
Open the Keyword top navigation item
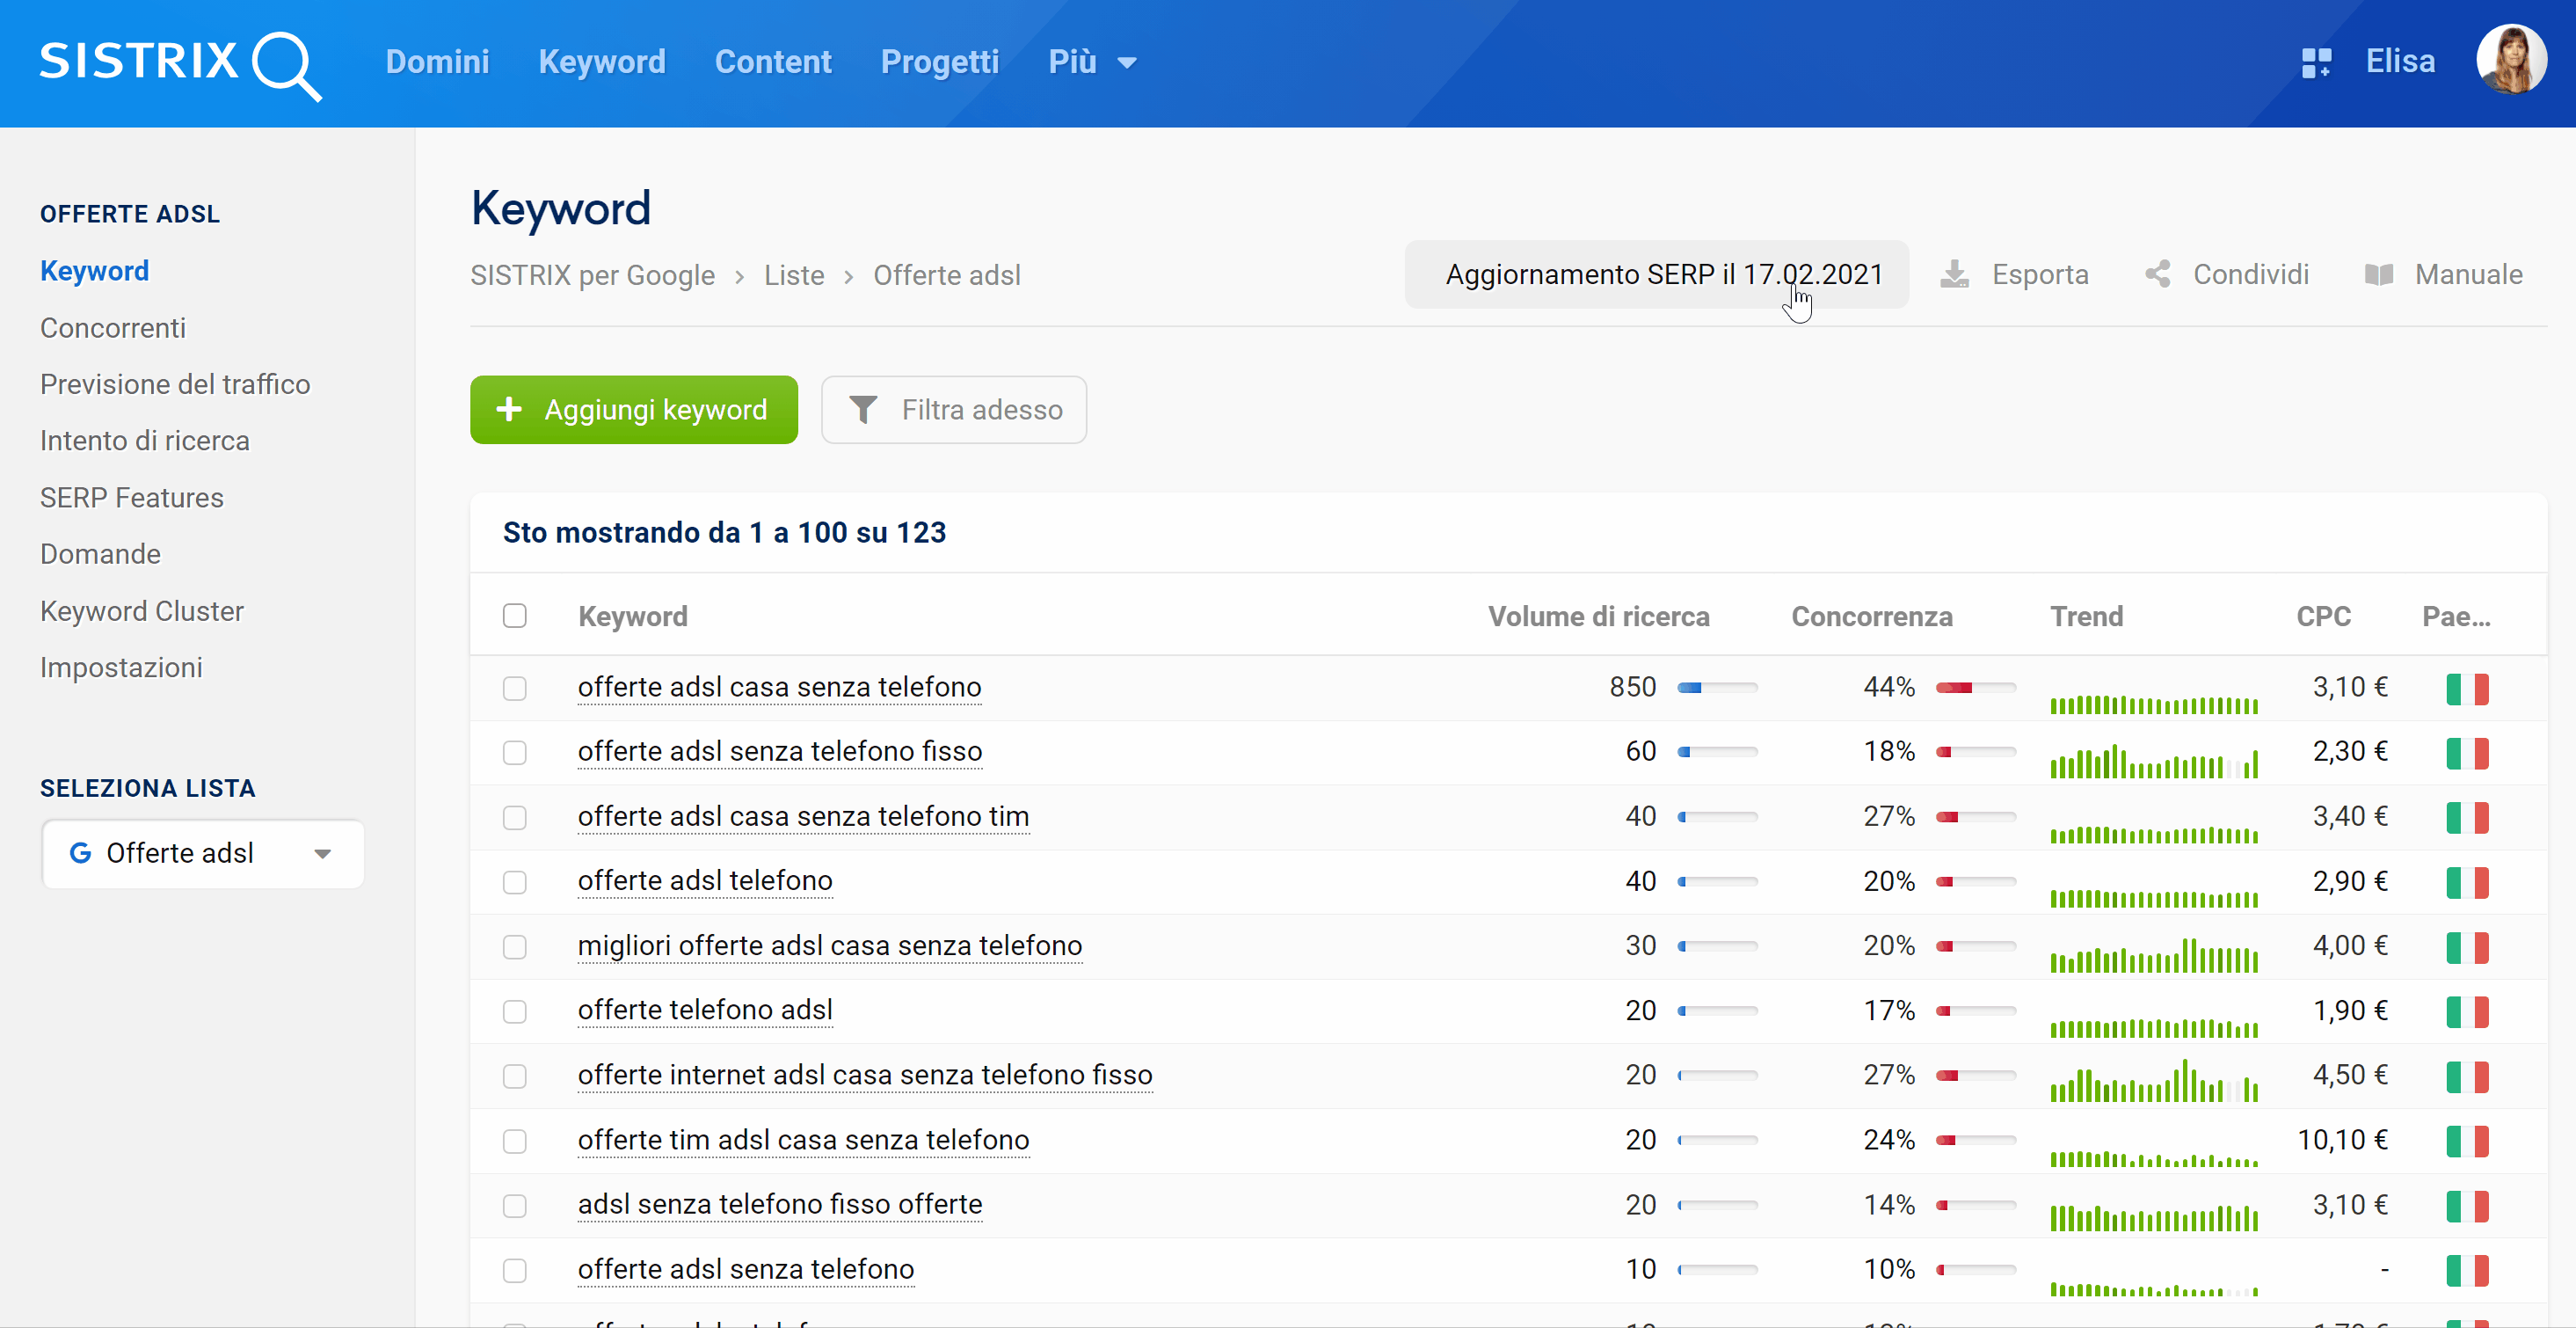click(x=602, y=62)
